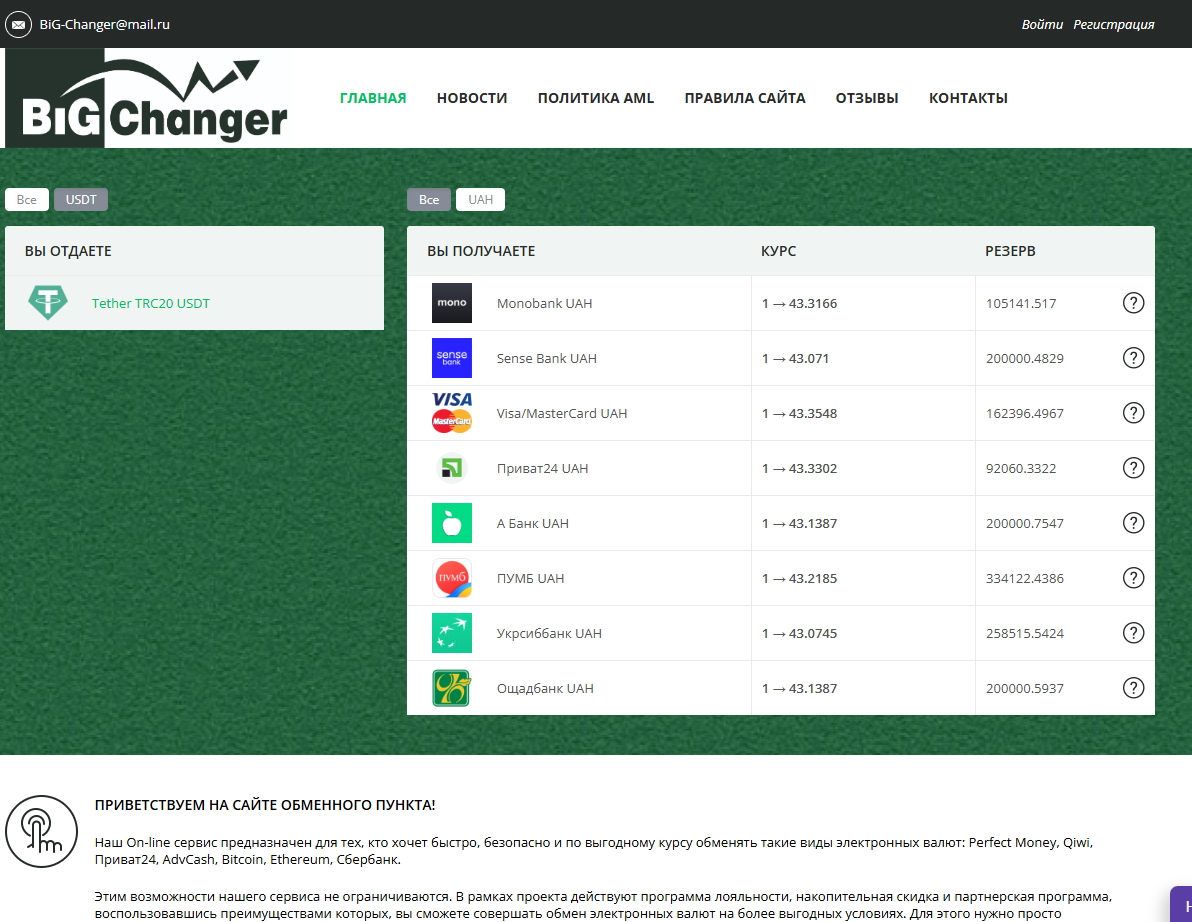Click the BiG Changer logo
Screen dimensions: 1192x922
tap(147, 98)
